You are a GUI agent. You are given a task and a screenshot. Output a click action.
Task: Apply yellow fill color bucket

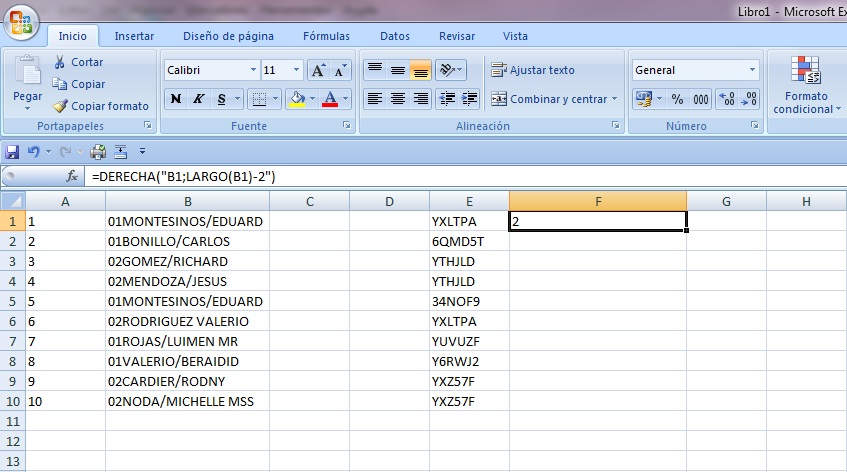(x=297, y=99)
